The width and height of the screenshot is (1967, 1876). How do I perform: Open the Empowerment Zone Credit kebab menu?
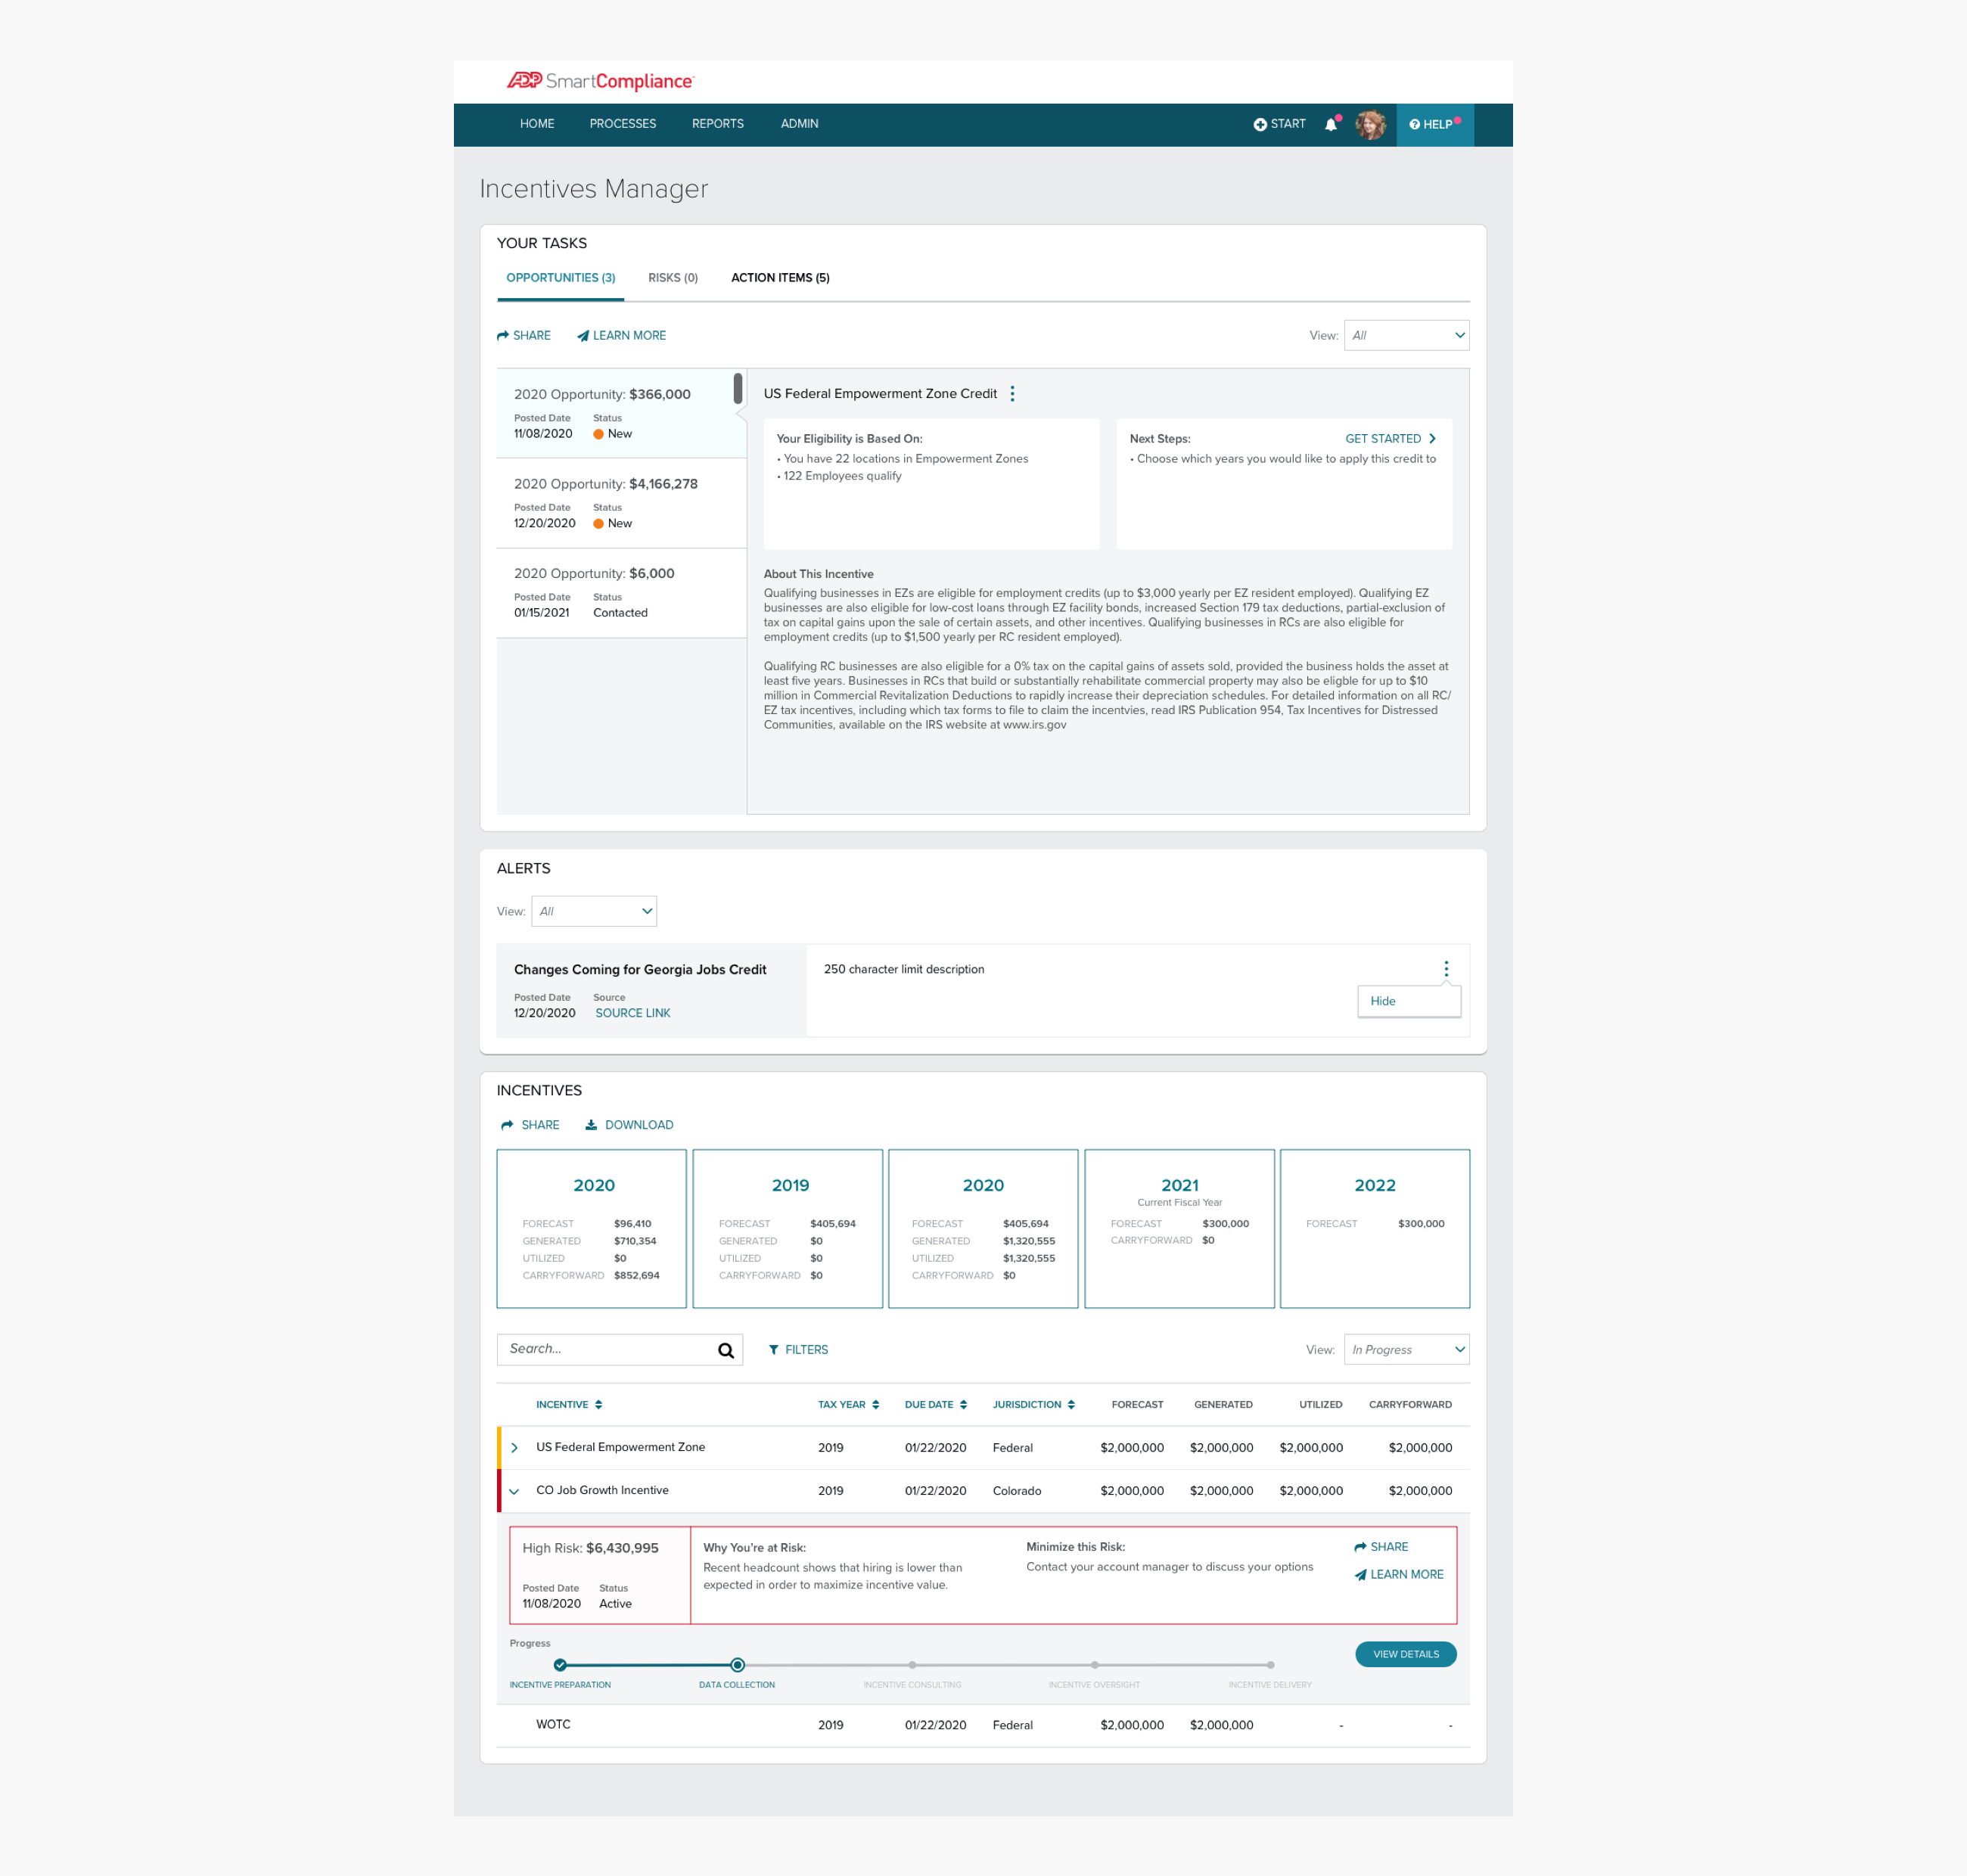point(1012,394)
